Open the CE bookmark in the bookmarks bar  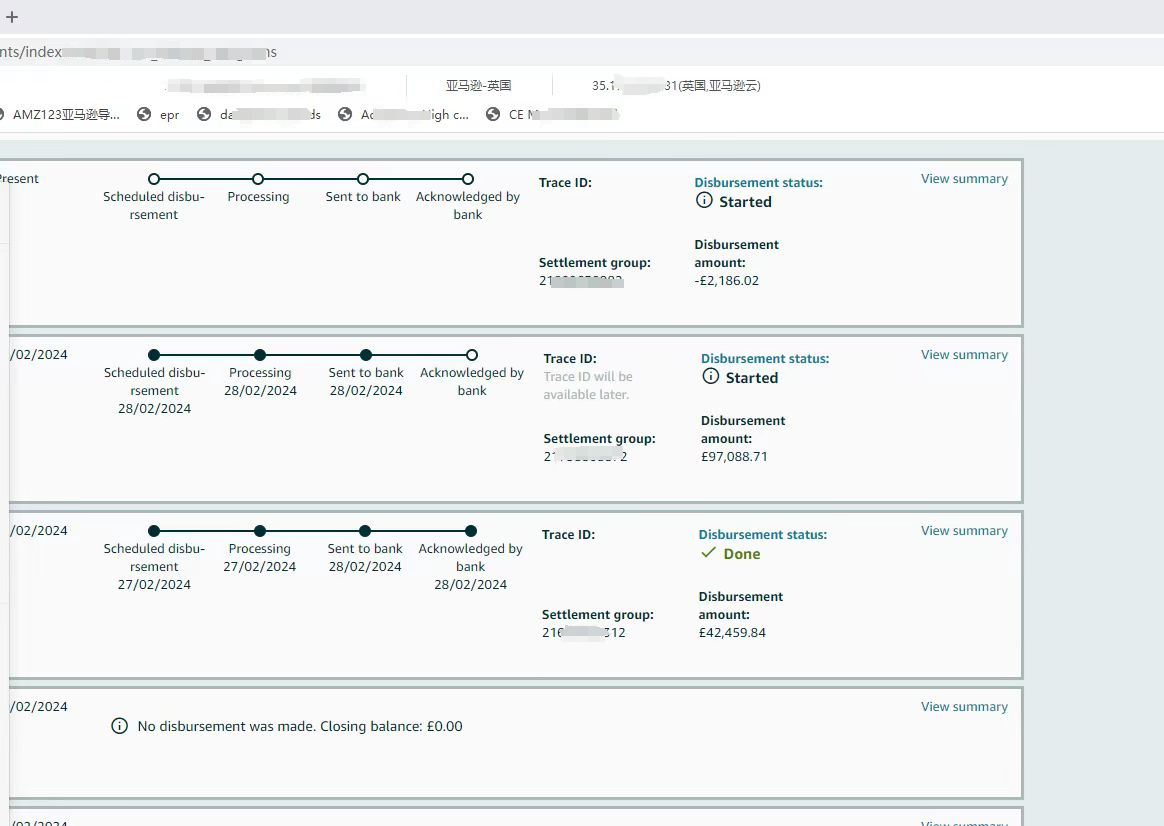coord(552,114)
